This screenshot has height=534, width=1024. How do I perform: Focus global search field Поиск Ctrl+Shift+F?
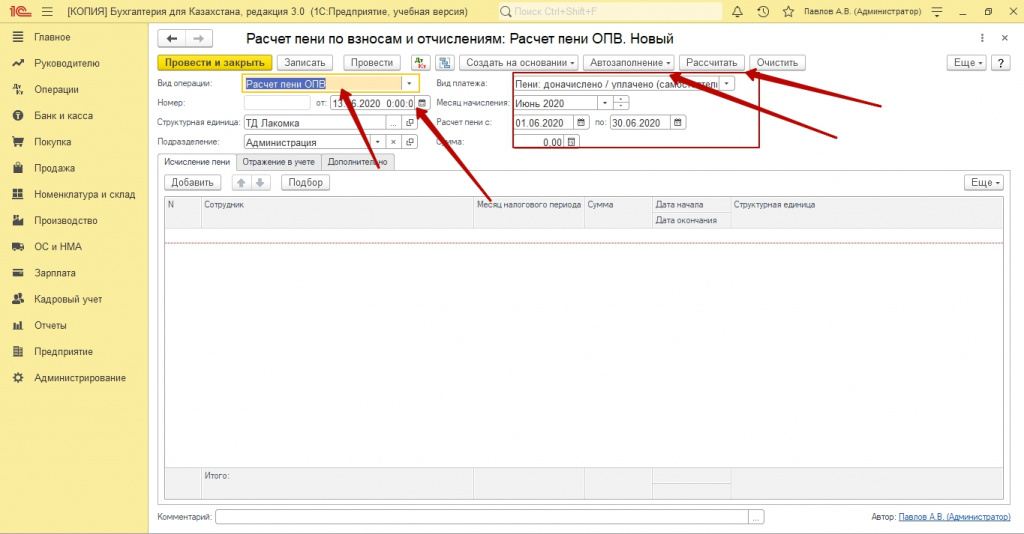(x=611, y=12)
